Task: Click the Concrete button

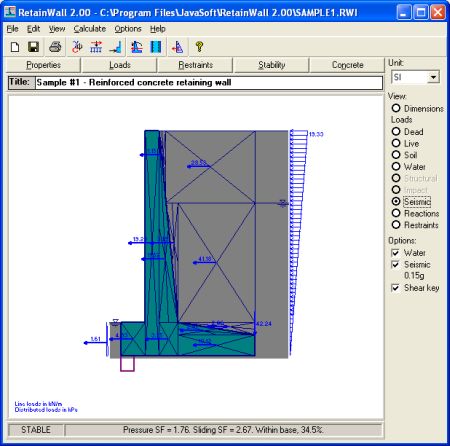Action: (x=347, y=65)
